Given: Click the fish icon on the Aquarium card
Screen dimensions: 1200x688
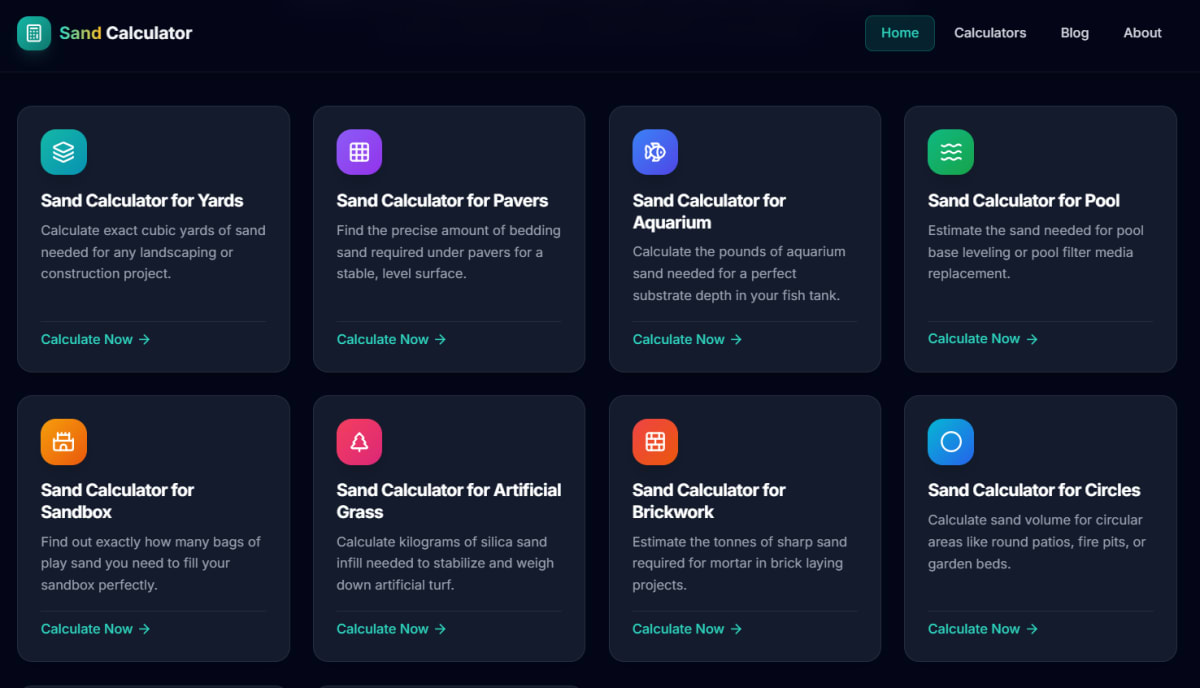Looking at the screenshot, I should [655, 152].
